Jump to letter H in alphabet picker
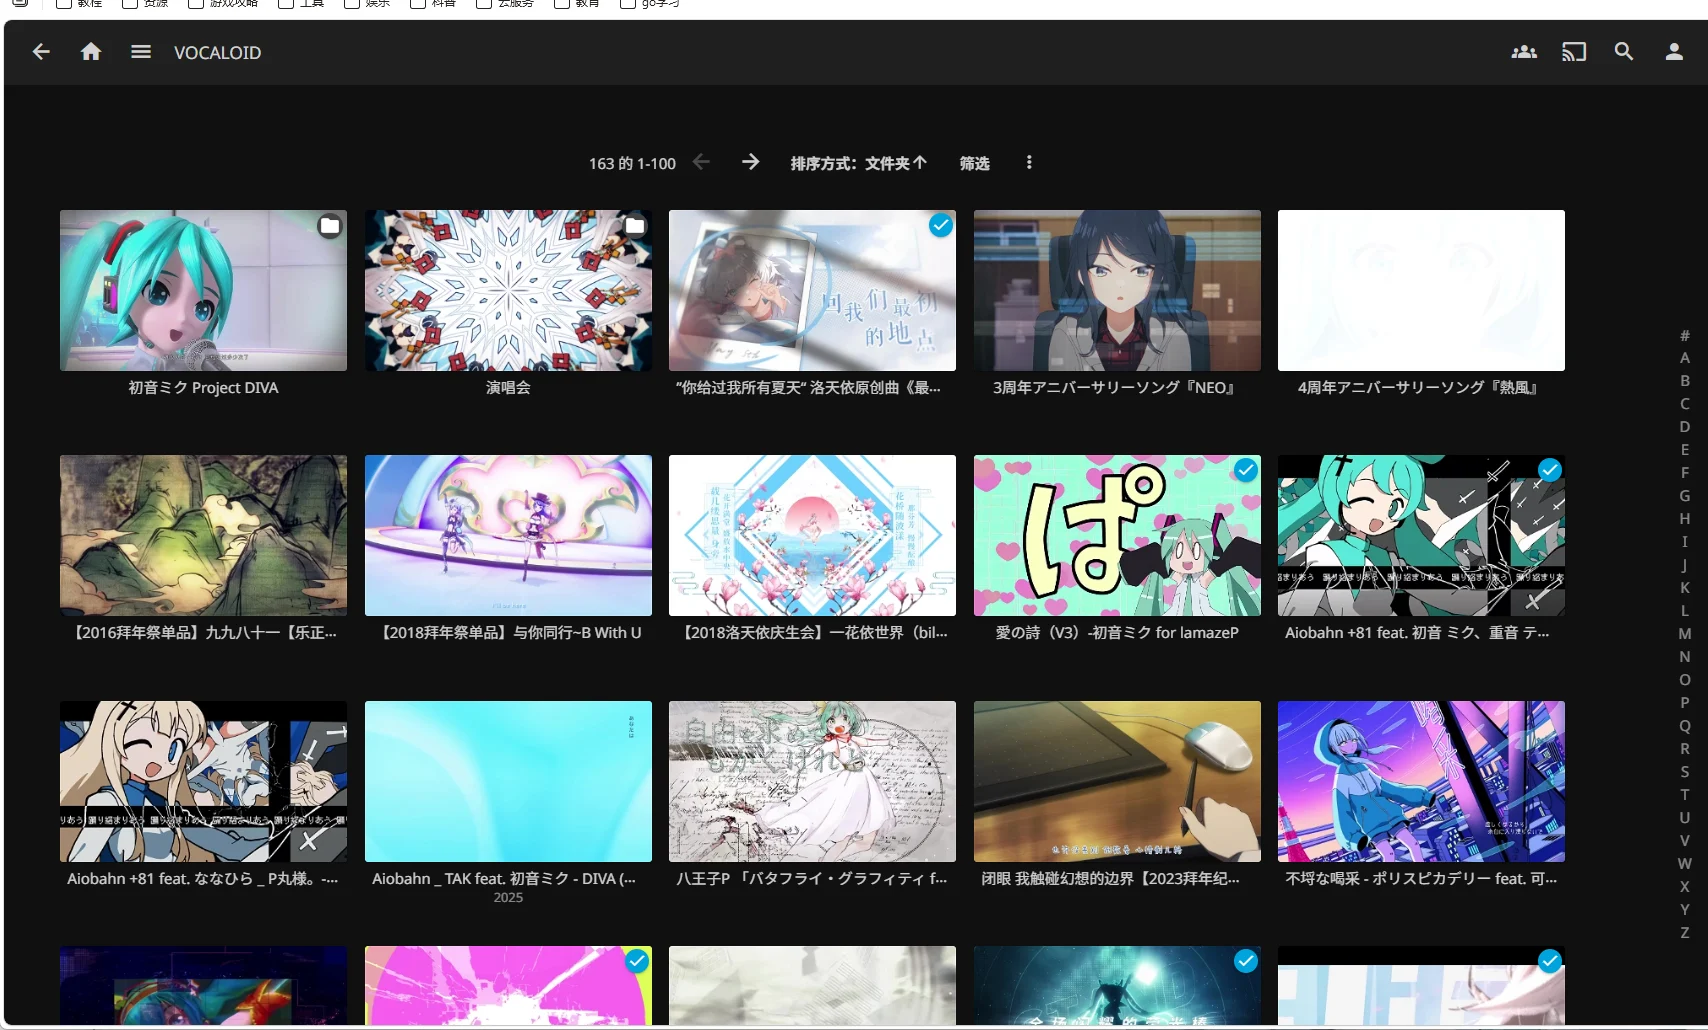1708x1030 pixels. point(1685,519)
